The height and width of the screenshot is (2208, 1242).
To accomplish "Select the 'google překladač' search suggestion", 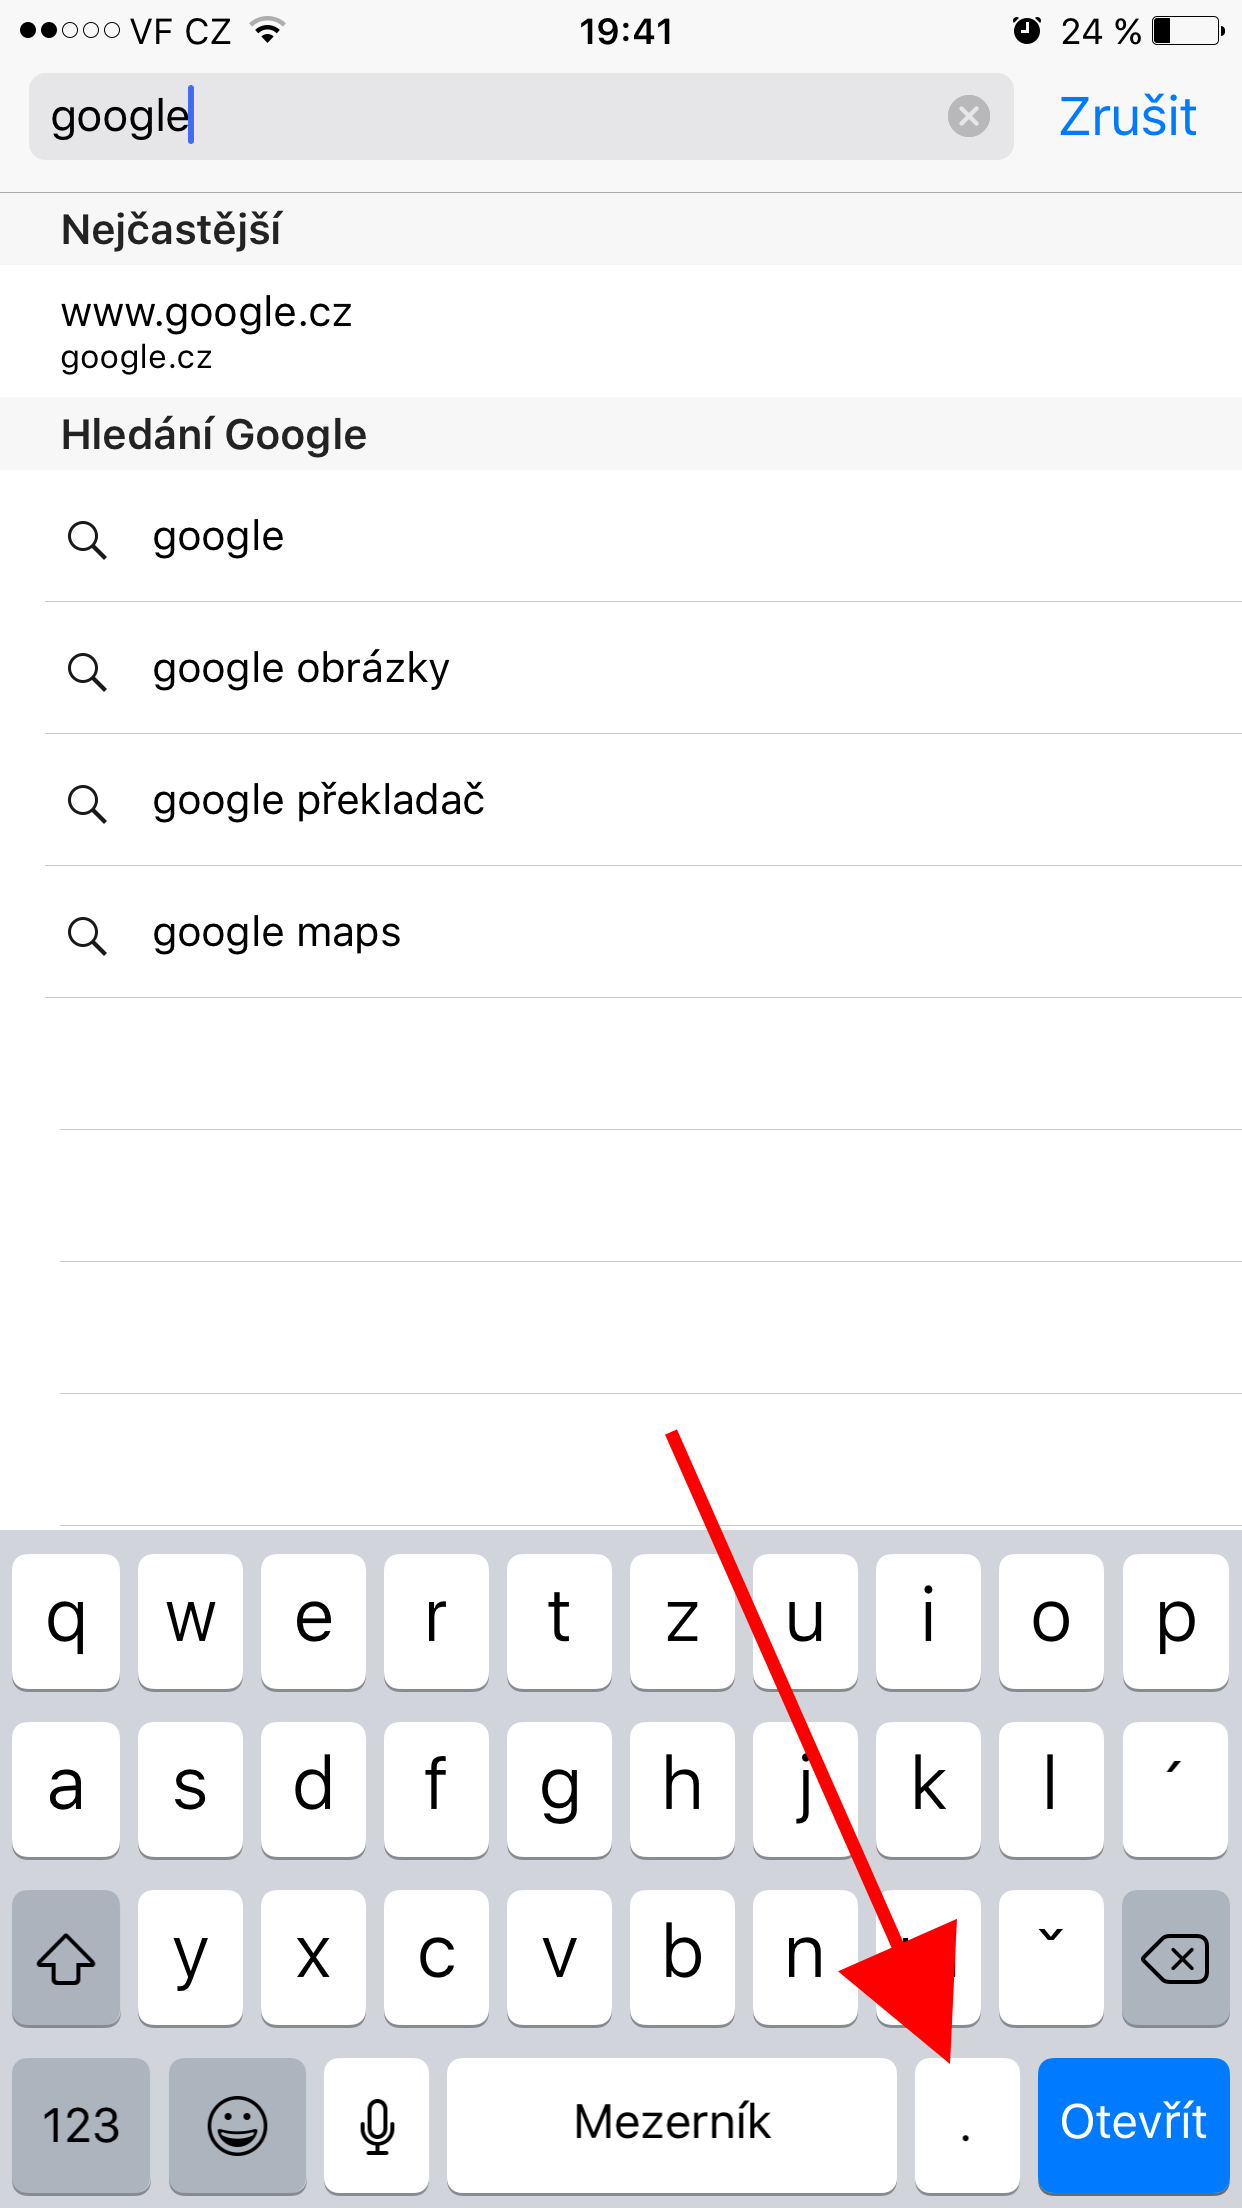I will pyautogui.click(x=318, y=800).
